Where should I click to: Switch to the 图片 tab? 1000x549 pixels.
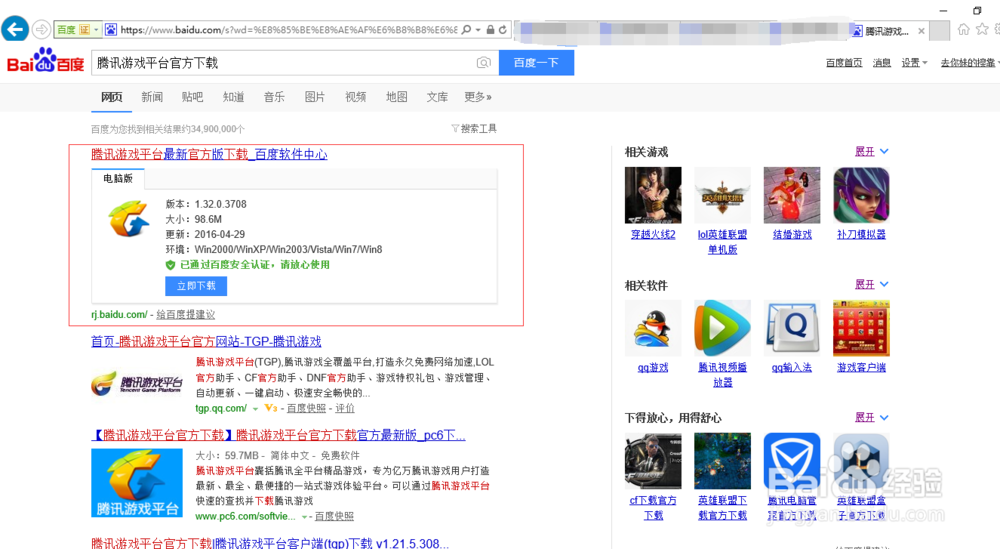click(315, 97)
